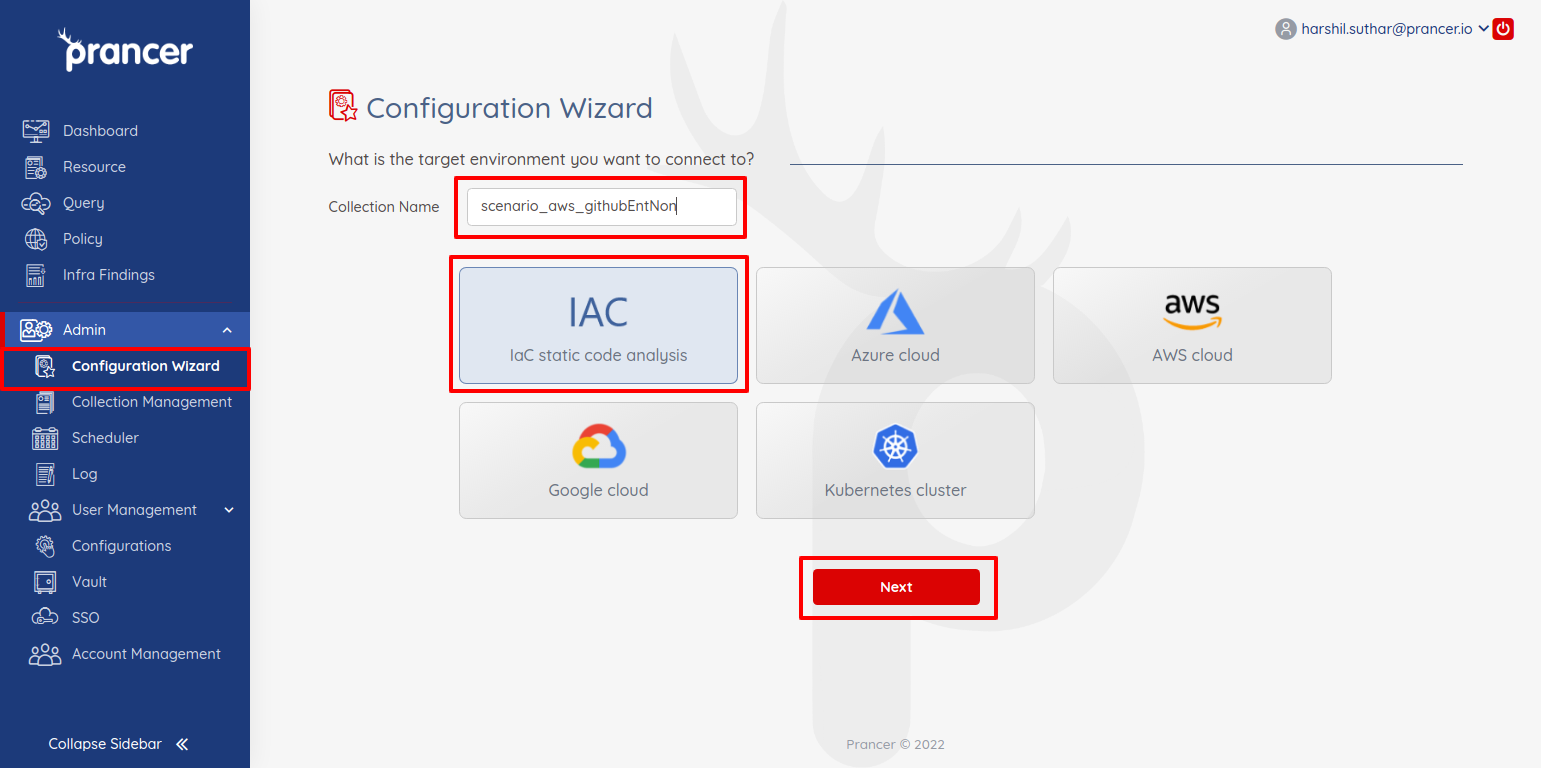Click the red power logout icon

click(1503, 29)
